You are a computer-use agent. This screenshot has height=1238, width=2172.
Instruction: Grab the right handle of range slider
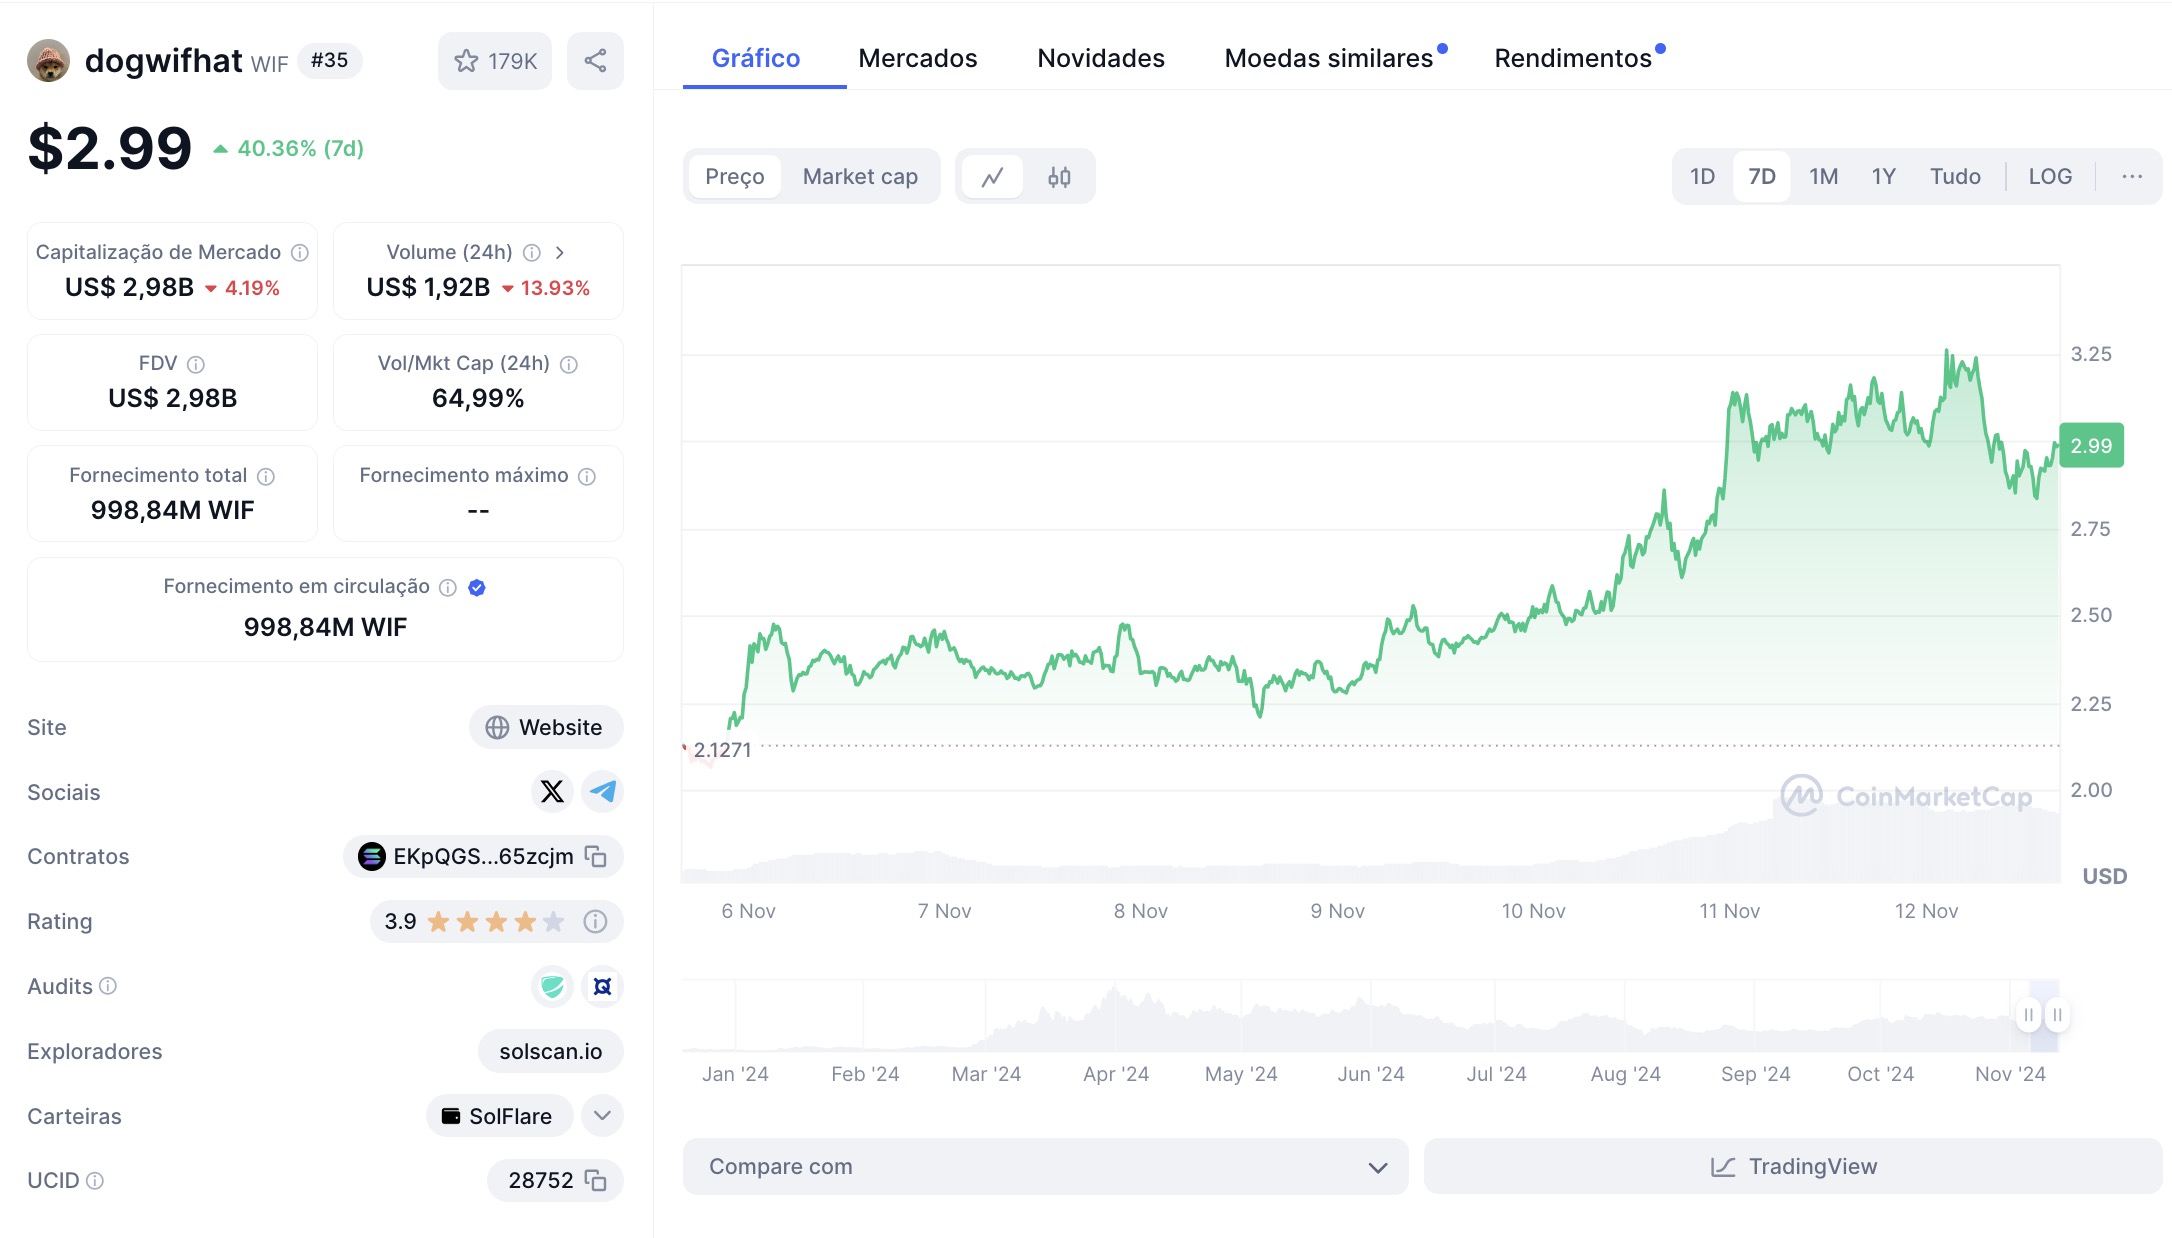coord(2057,1015)
